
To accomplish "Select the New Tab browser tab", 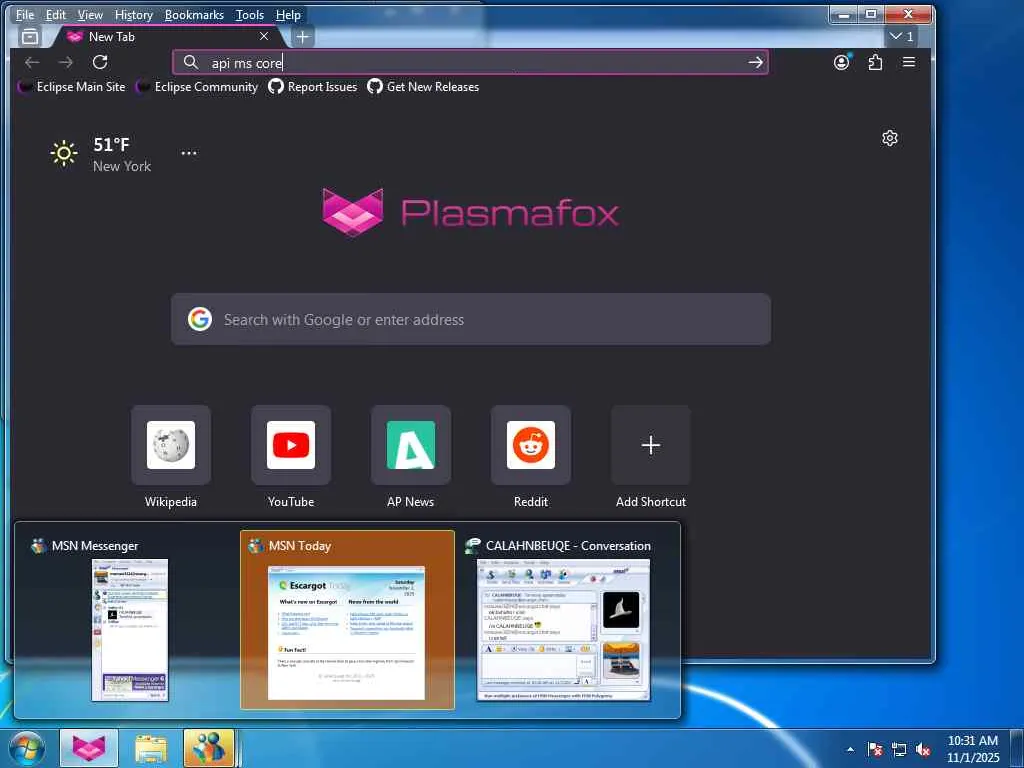I will tap(168, 37).
